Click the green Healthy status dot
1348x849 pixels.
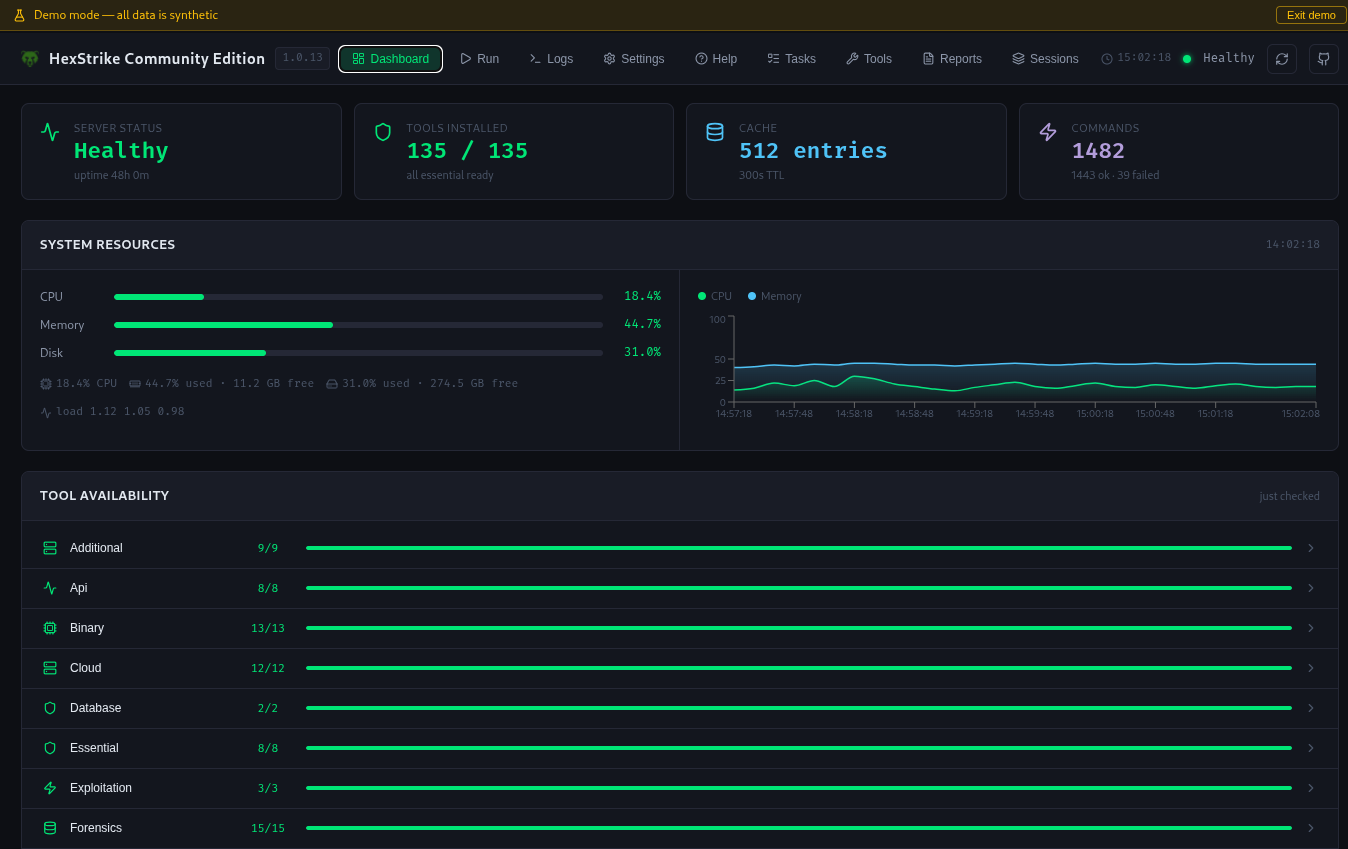coord(1187,59)
